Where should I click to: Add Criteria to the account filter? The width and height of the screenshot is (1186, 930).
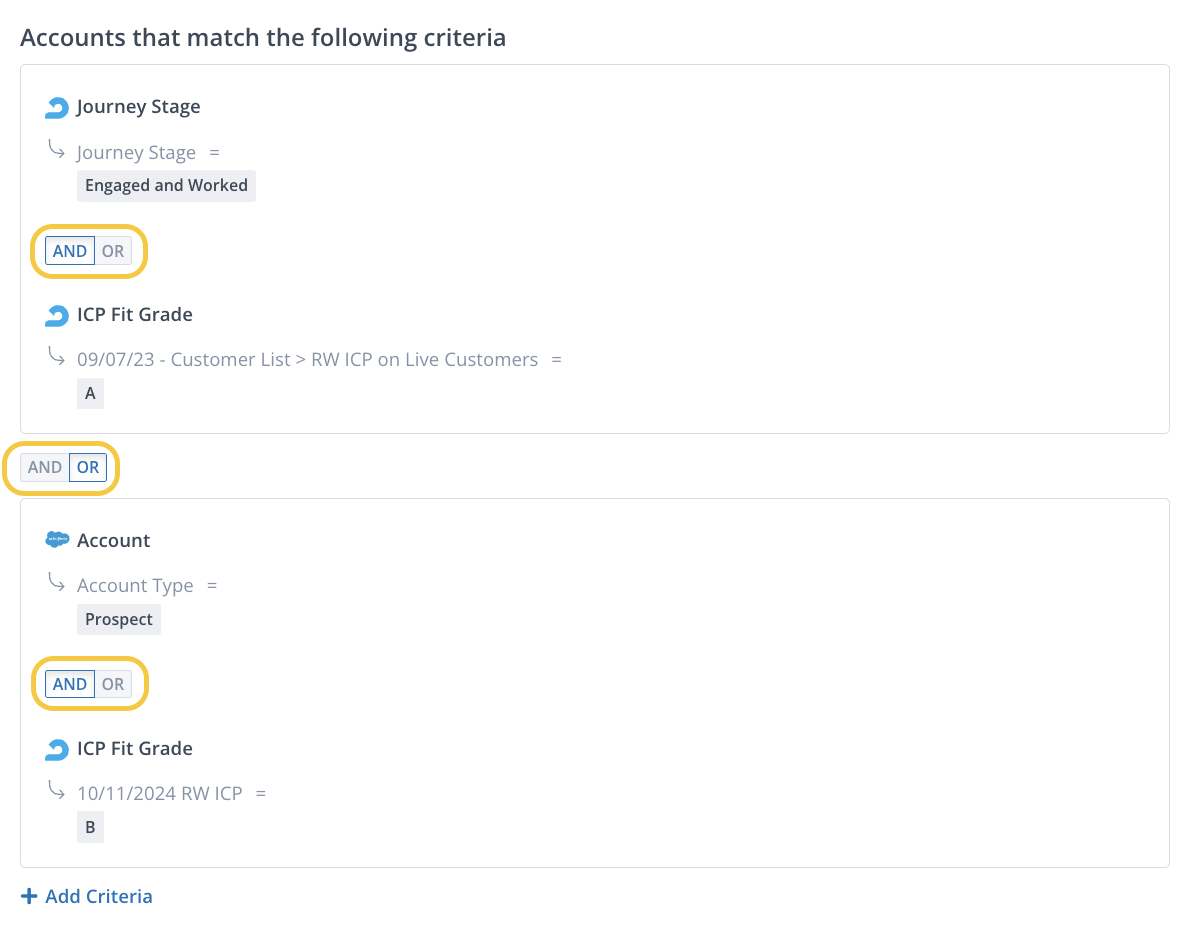click(x=98, y=896)
